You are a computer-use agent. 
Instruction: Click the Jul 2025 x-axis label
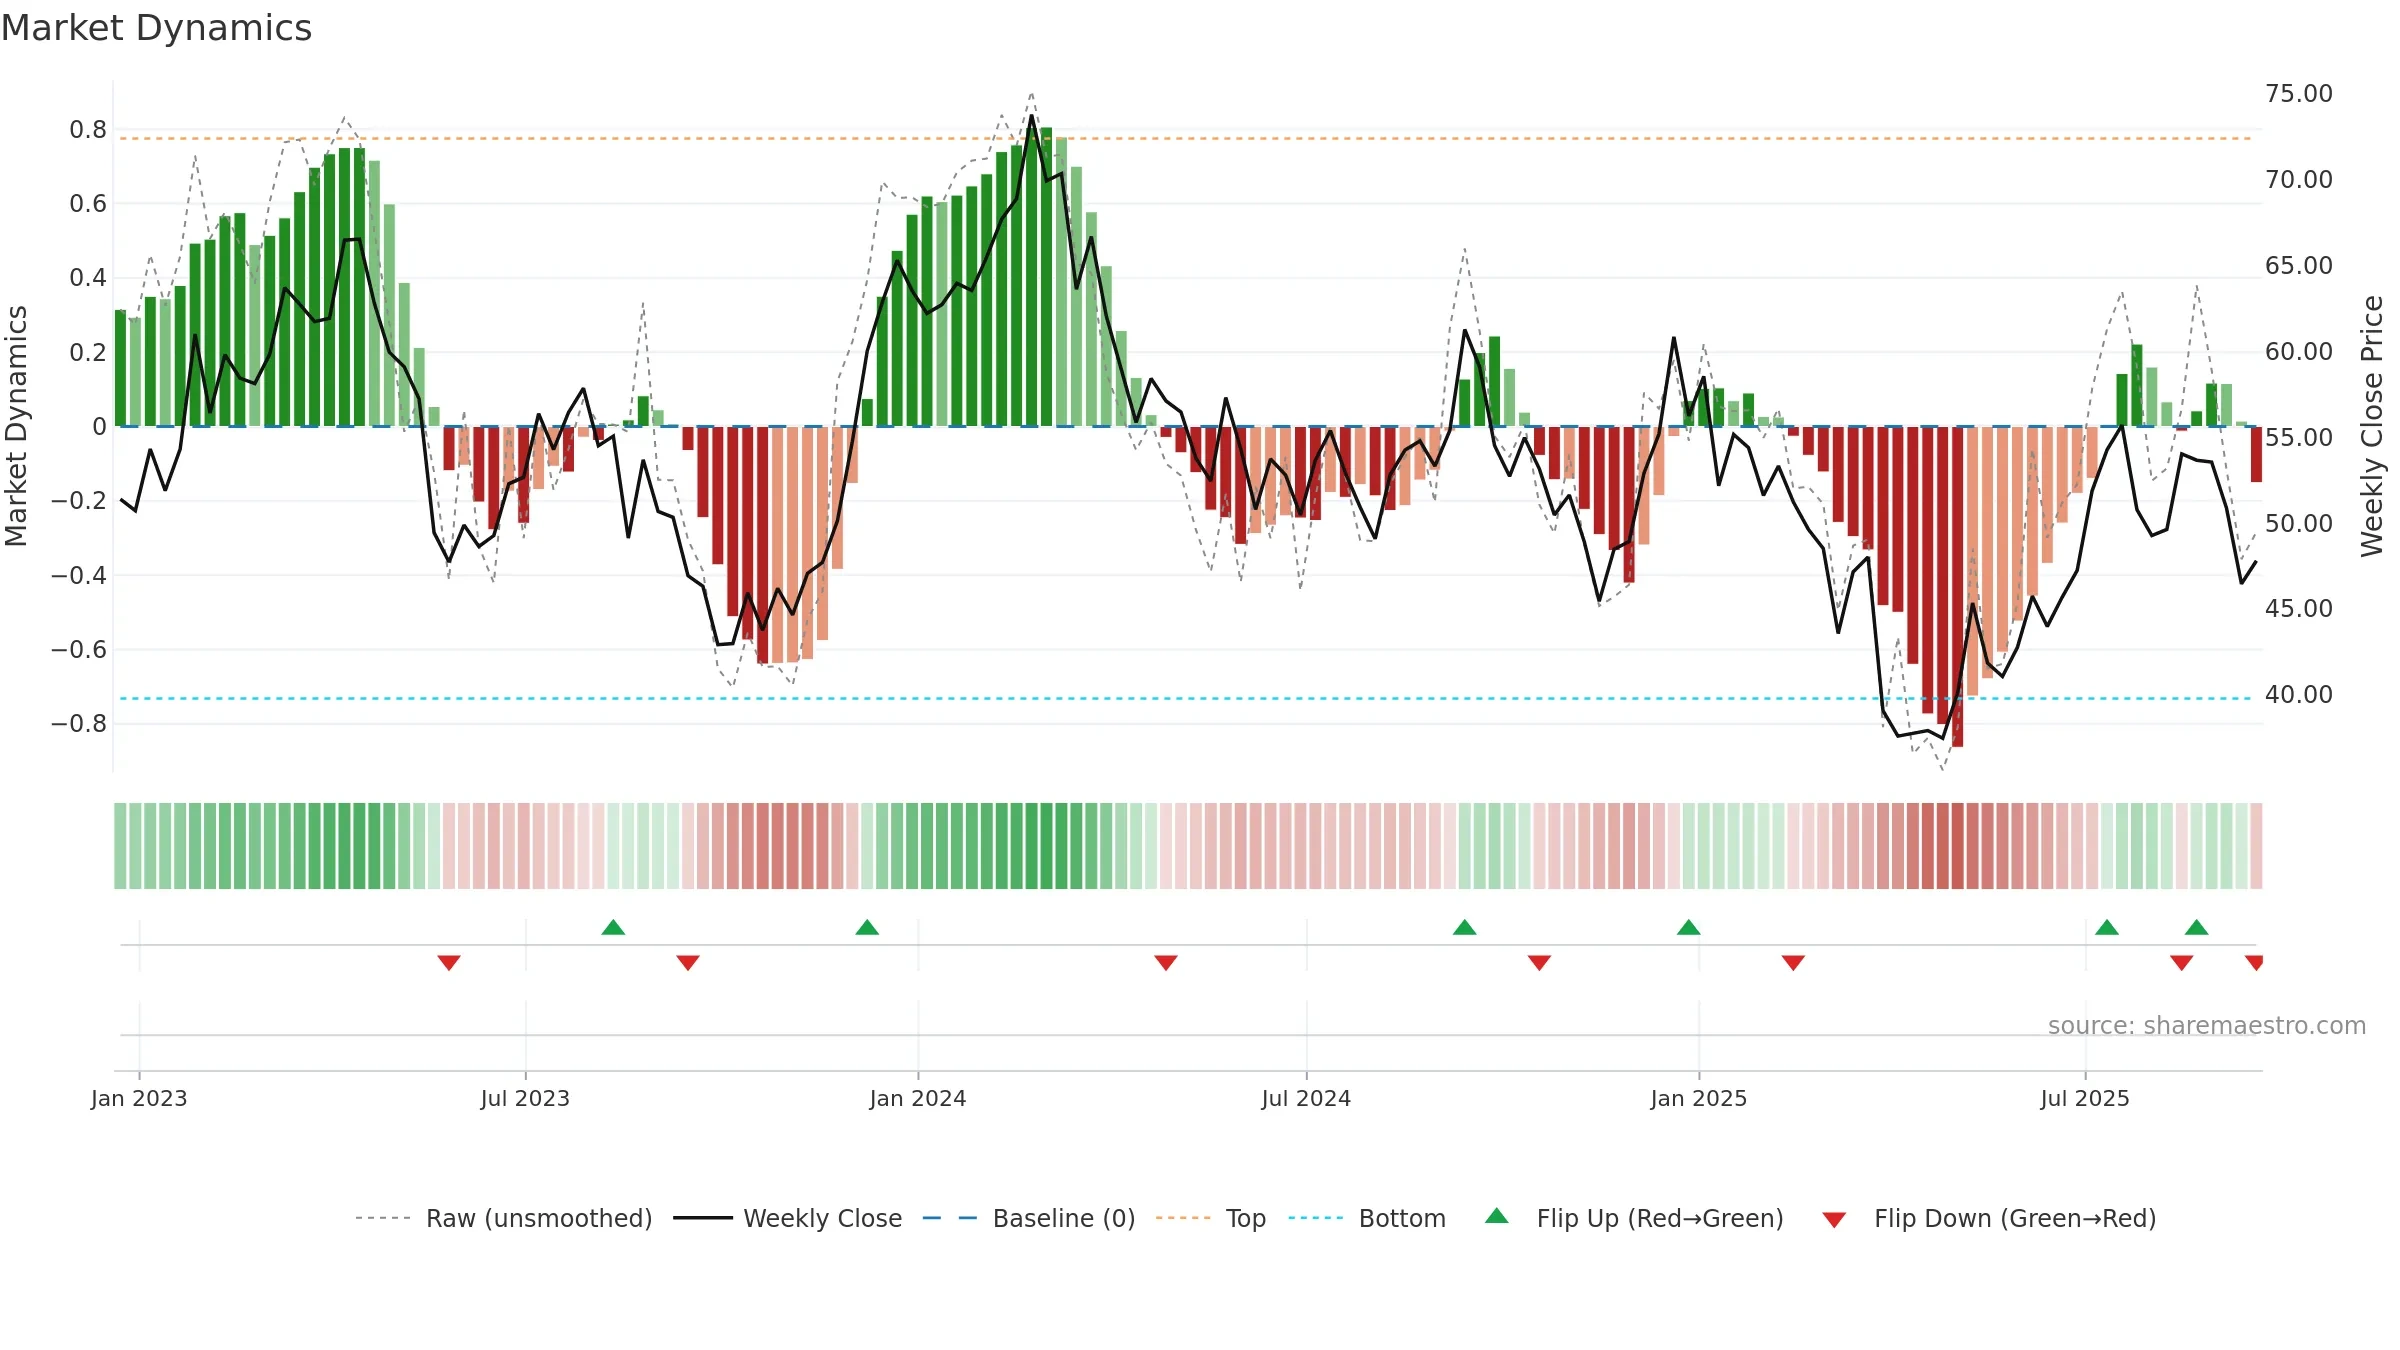coord(2085,1098)
